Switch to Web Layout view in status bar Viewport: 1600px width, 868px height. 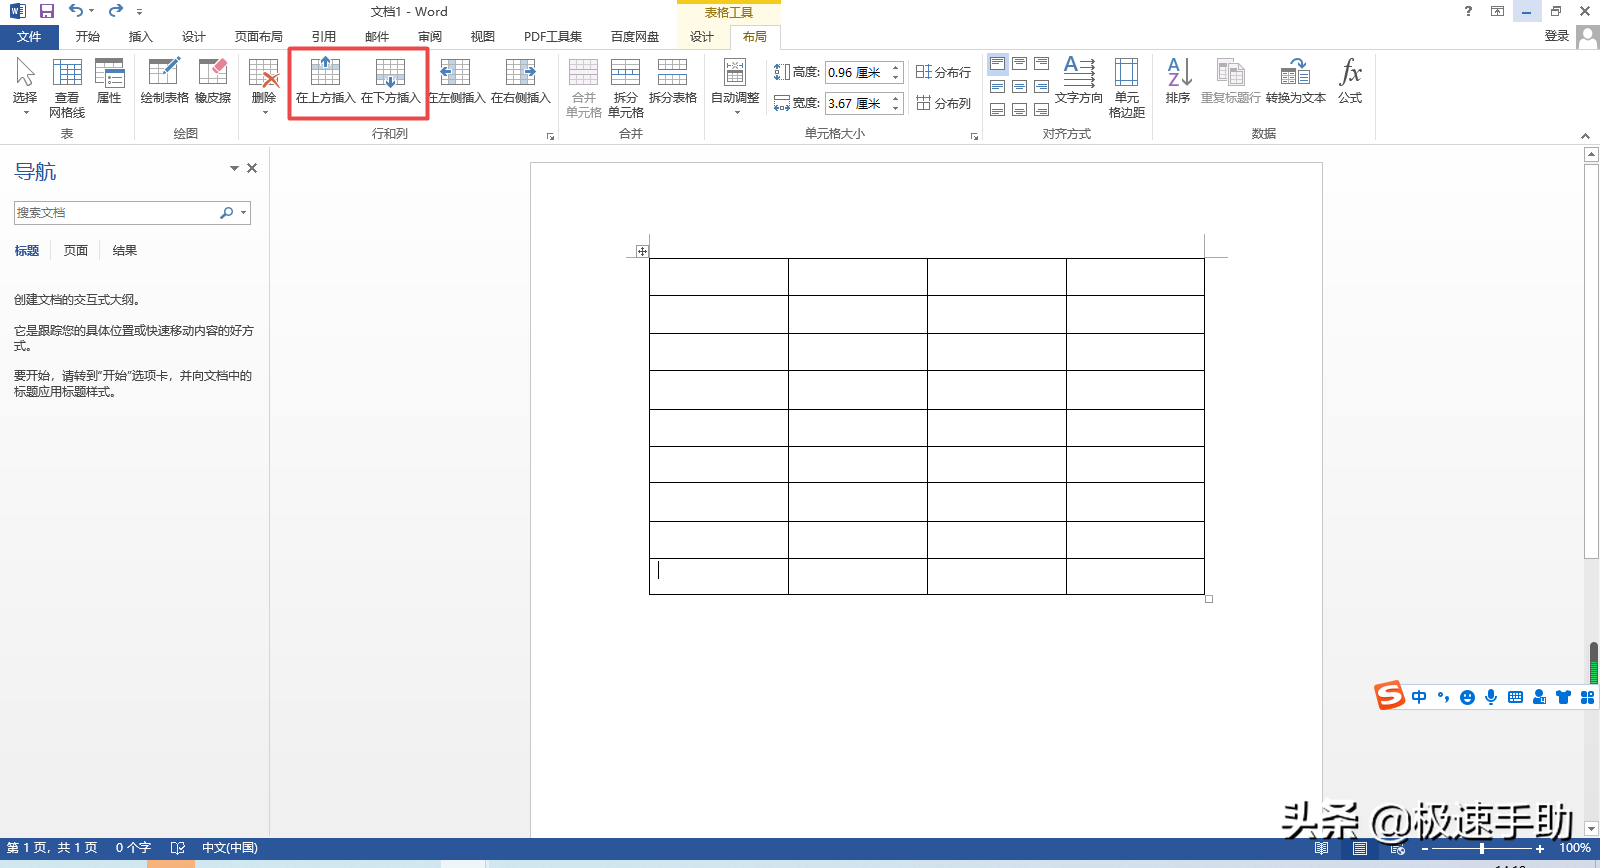pos(1397,848)
